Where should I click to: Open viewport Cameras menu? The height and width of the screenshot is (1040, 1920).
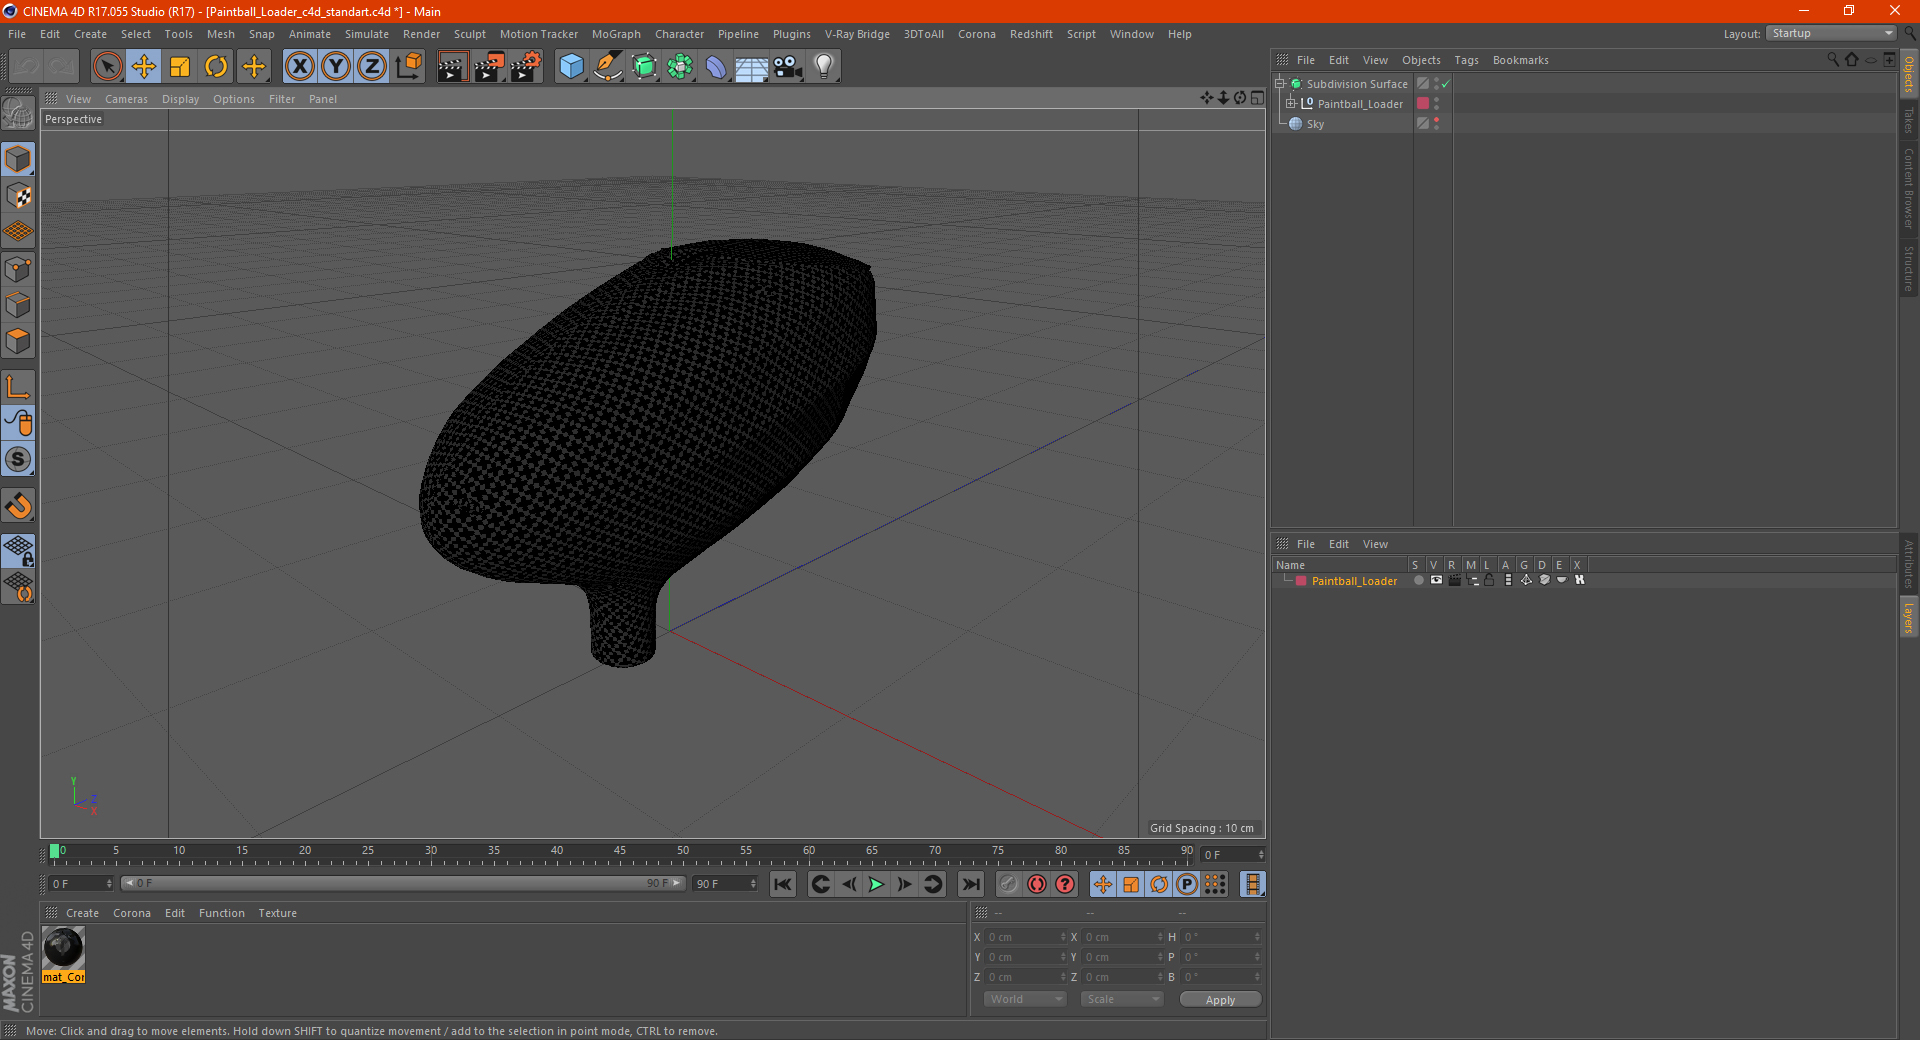126,99
